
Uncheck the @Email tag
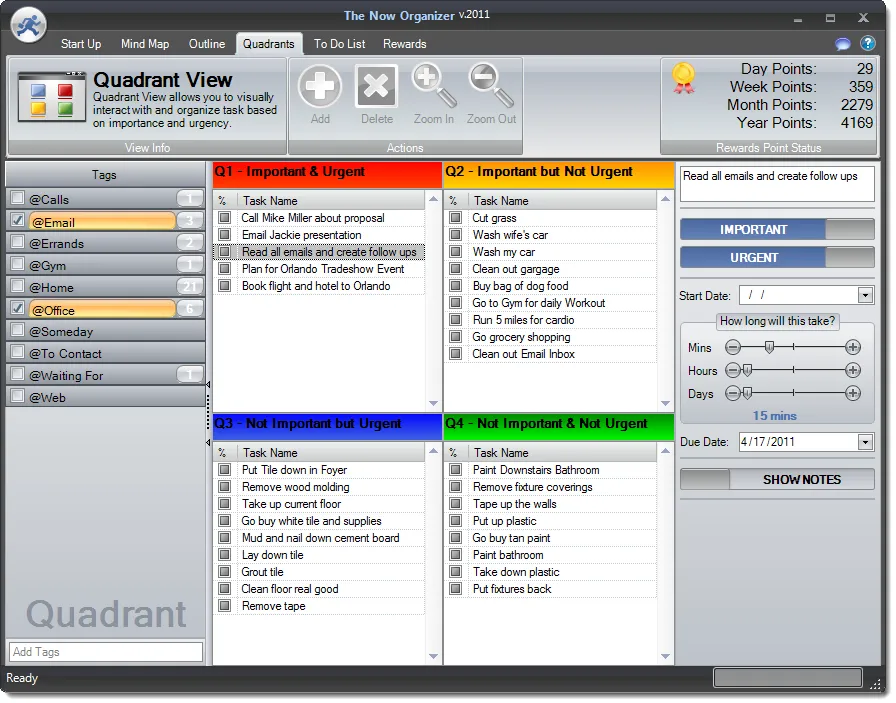pos(16,221)
